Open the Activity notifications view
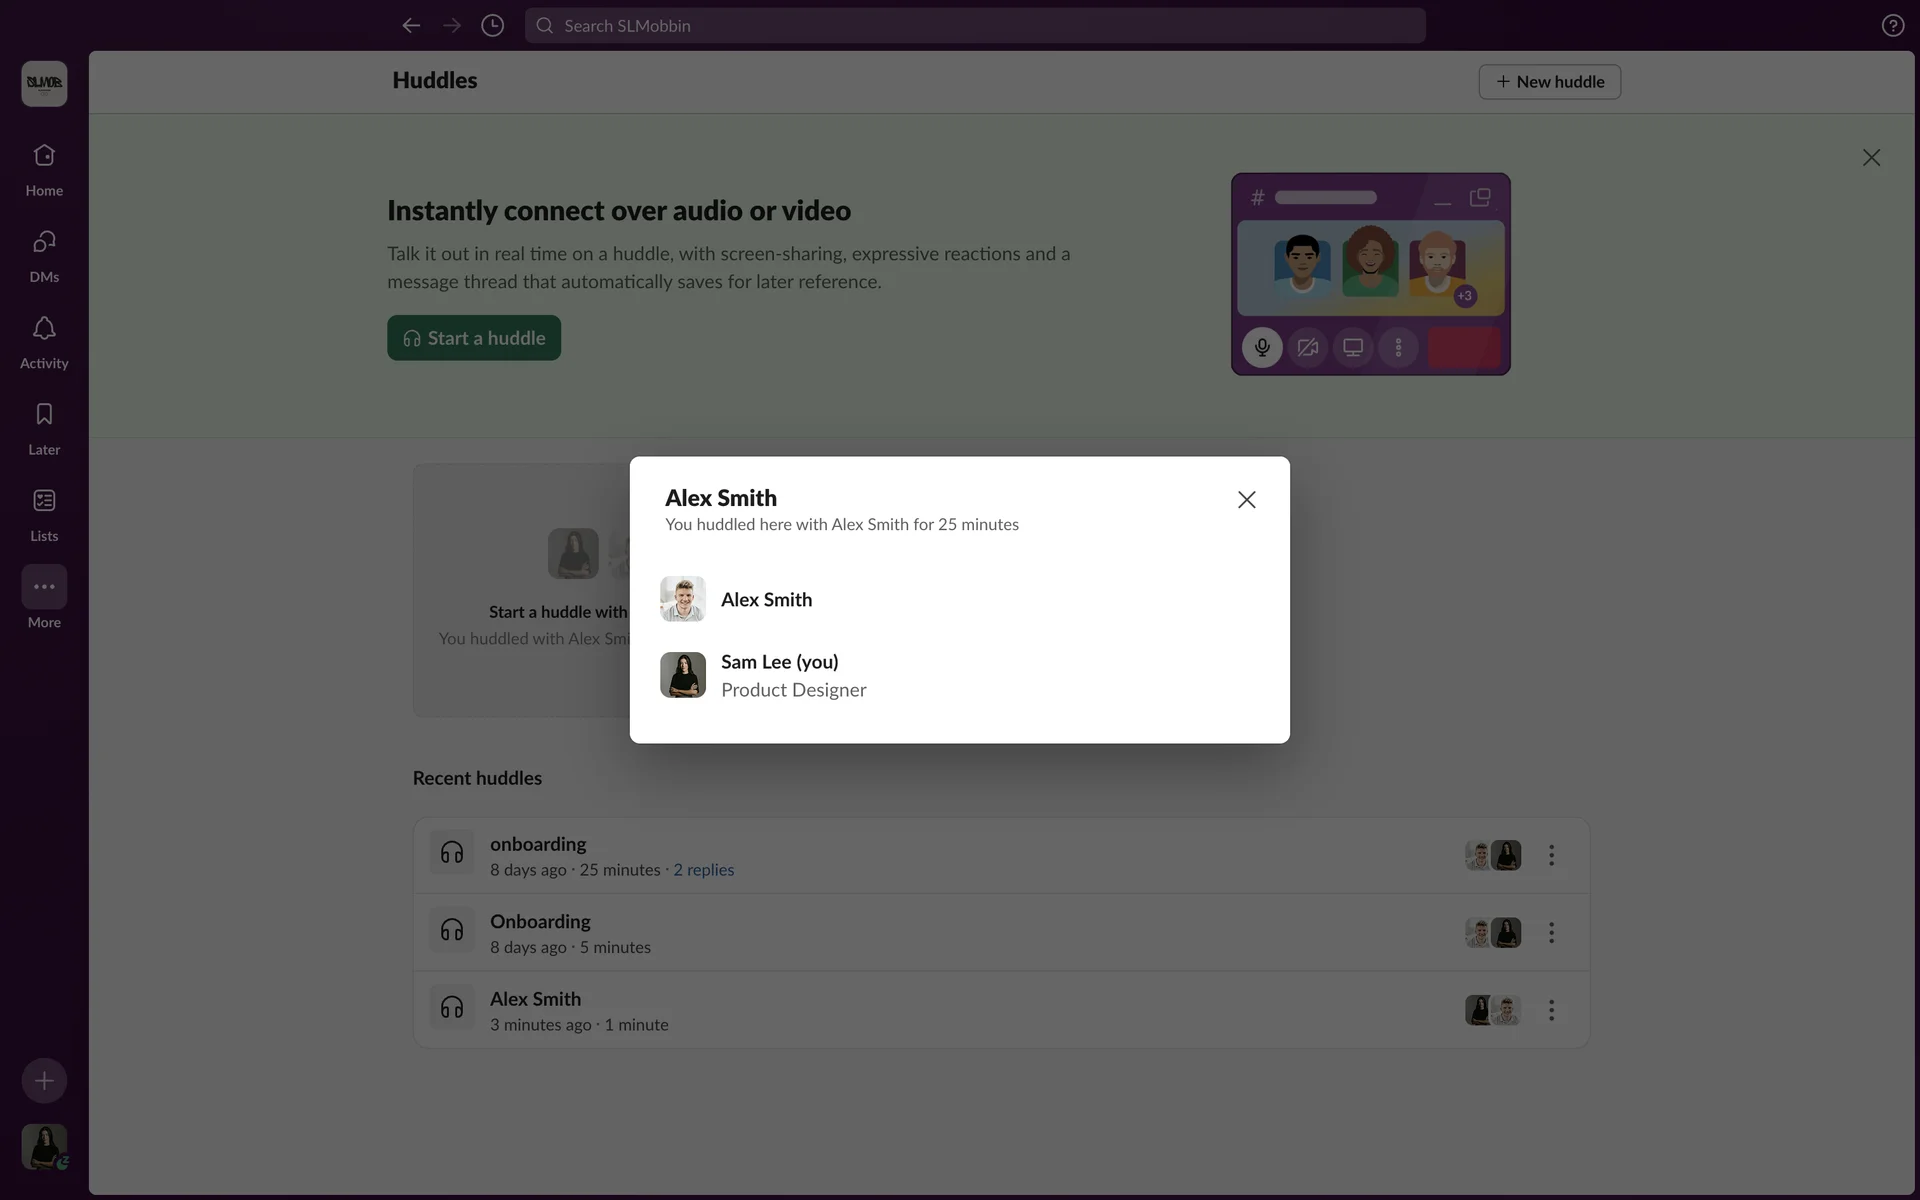This screenshot has width=1920, height=1200. click(44, 341)
